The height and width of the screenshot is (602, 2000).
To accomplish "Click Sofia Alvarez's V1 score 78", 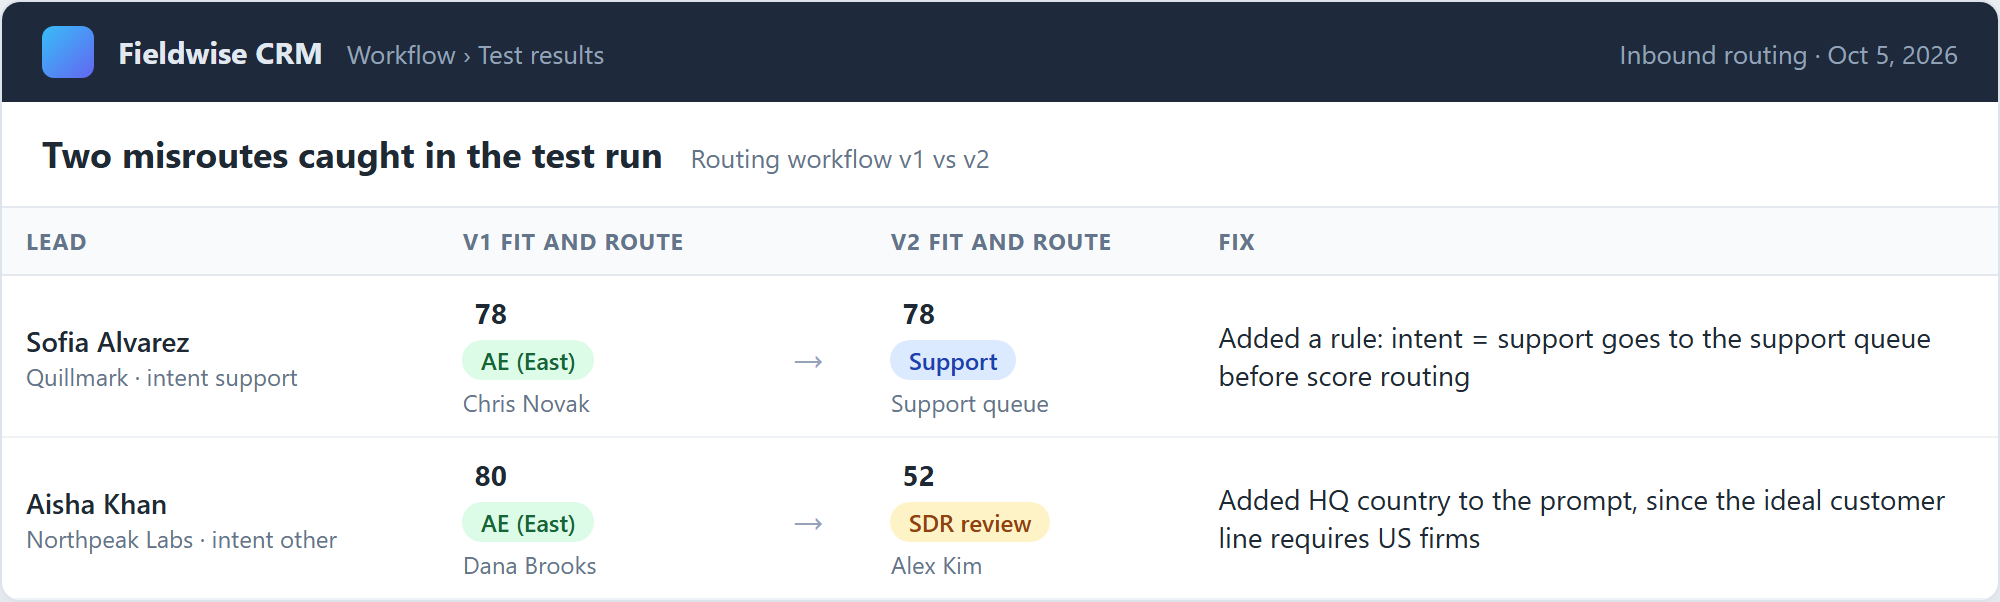I will (491, 314).
